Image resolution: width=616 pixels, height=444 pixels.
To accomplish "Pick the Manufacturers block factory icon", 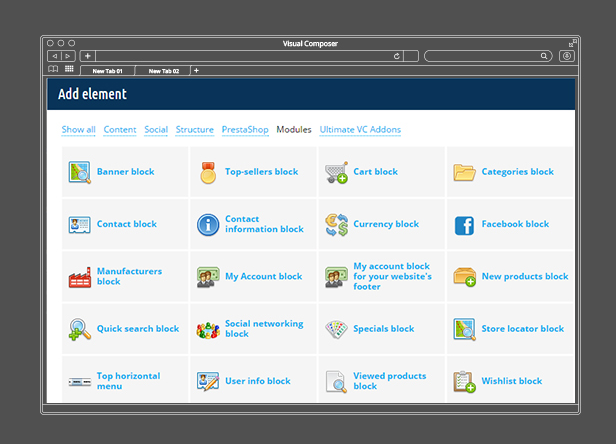I will point(80,277).
